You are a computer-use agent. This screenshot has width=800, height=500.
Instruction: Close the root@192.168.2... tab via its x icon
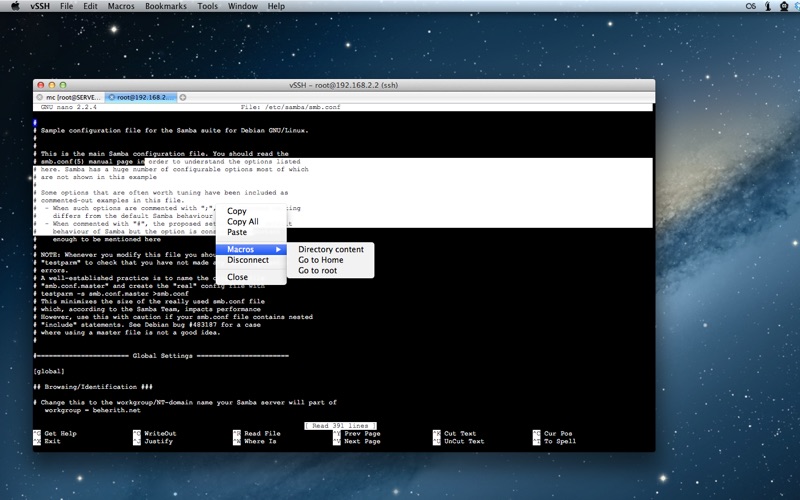point(110,97)
